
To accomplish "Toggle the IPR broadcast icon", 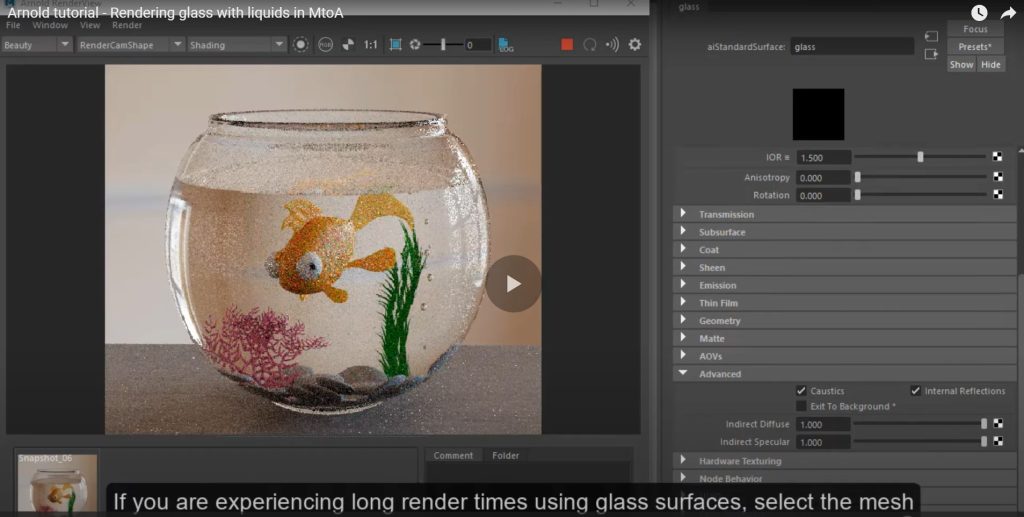I will [x=612, y=44].
